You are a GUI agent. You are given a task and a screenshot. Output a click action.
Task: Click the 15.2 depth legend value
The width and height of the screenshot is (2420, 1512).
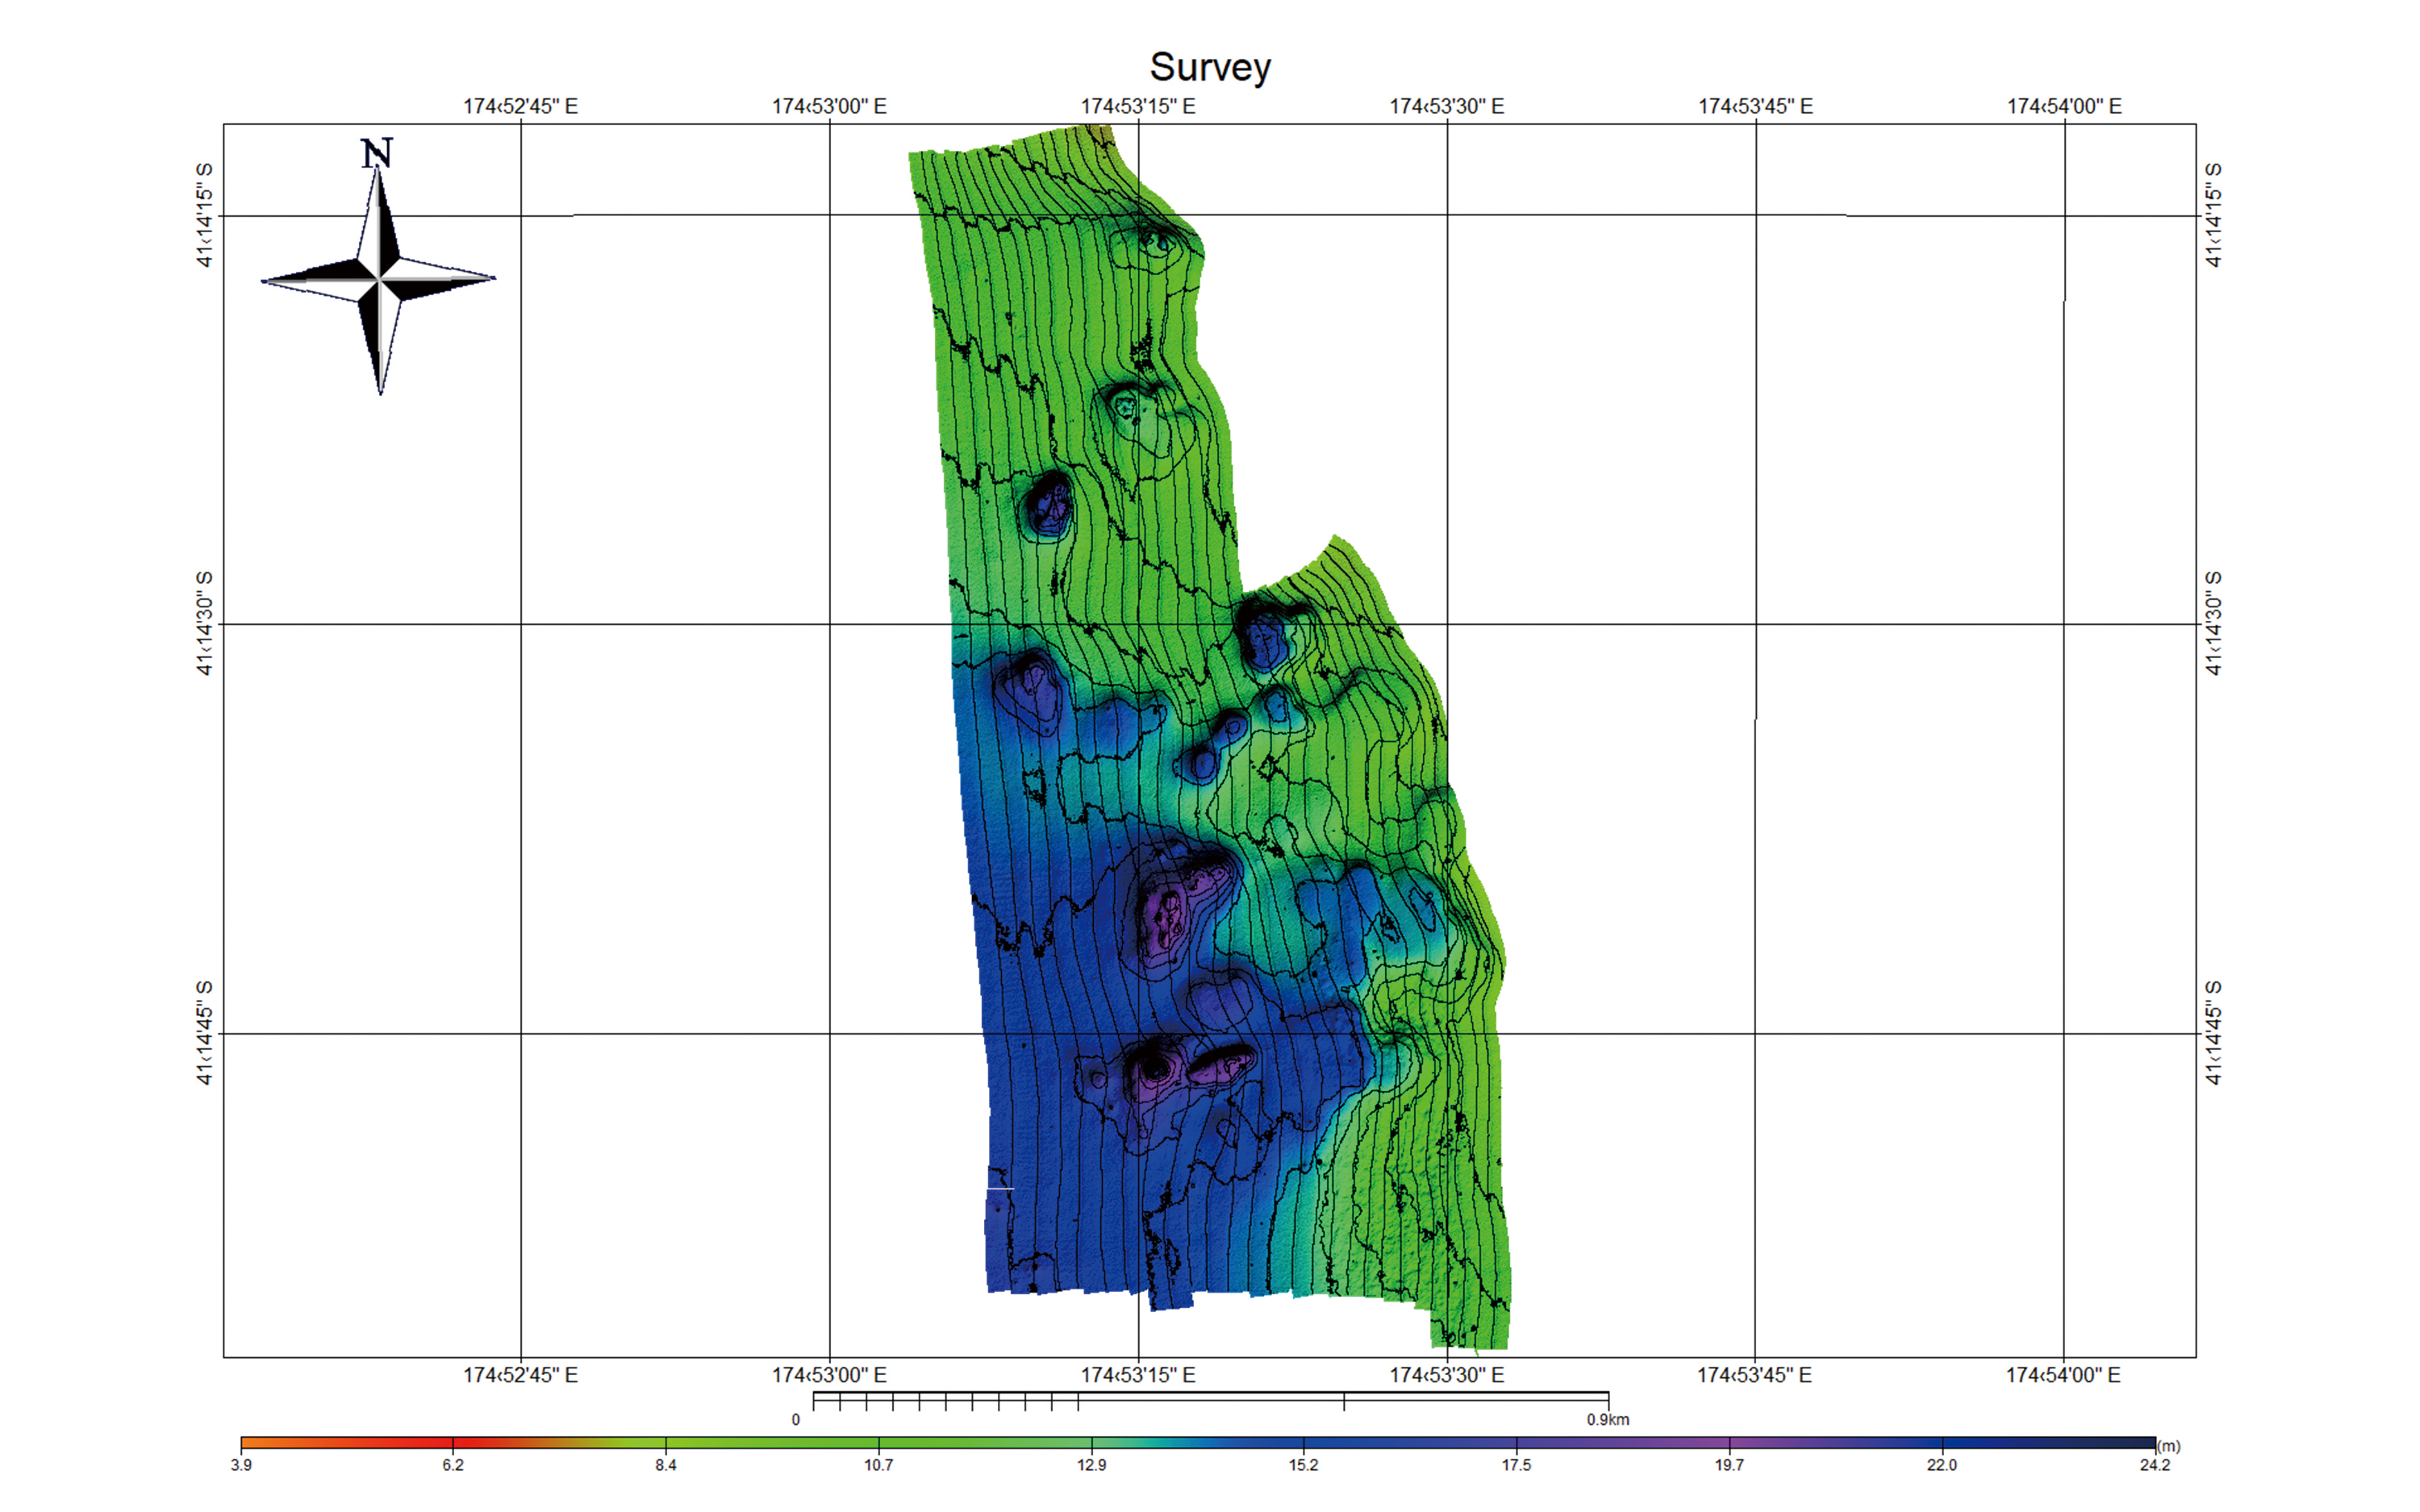pyautogui.click(x=1304, y=1465)
